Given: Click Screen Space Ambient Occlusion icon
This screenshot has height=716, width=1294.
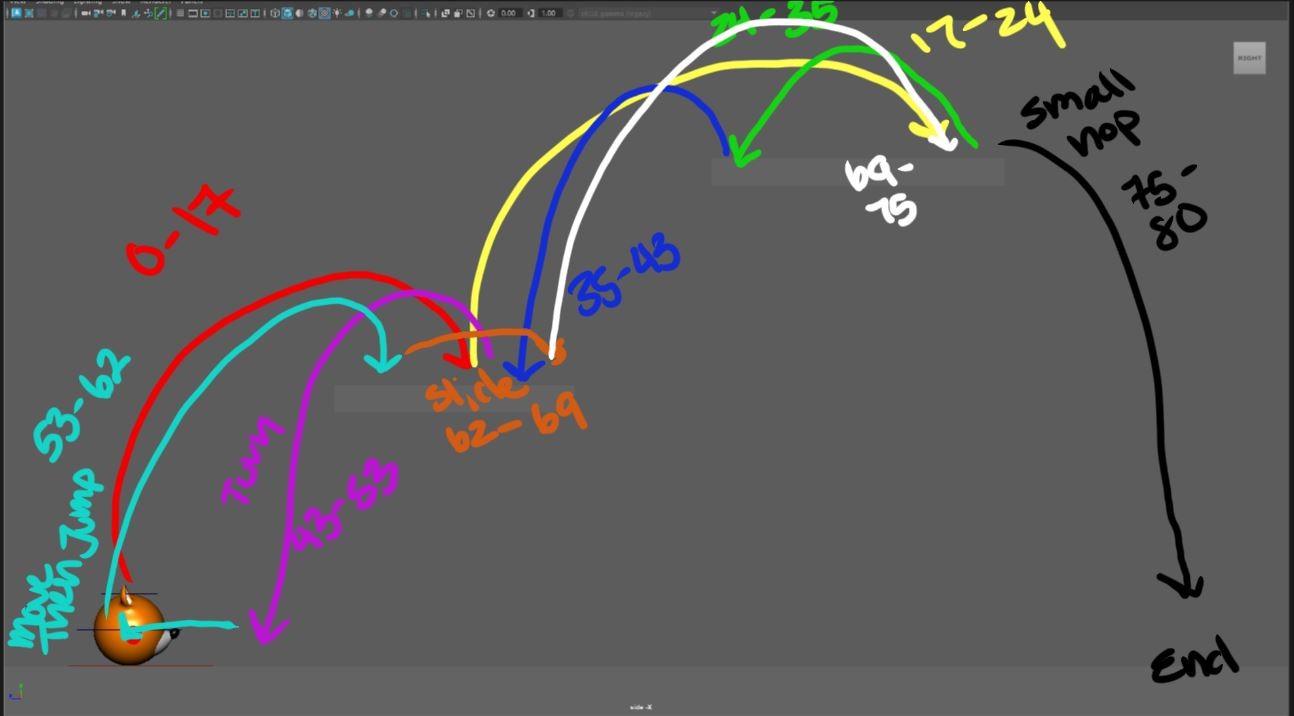Looking at the screenshot, I should coord(369,13).
